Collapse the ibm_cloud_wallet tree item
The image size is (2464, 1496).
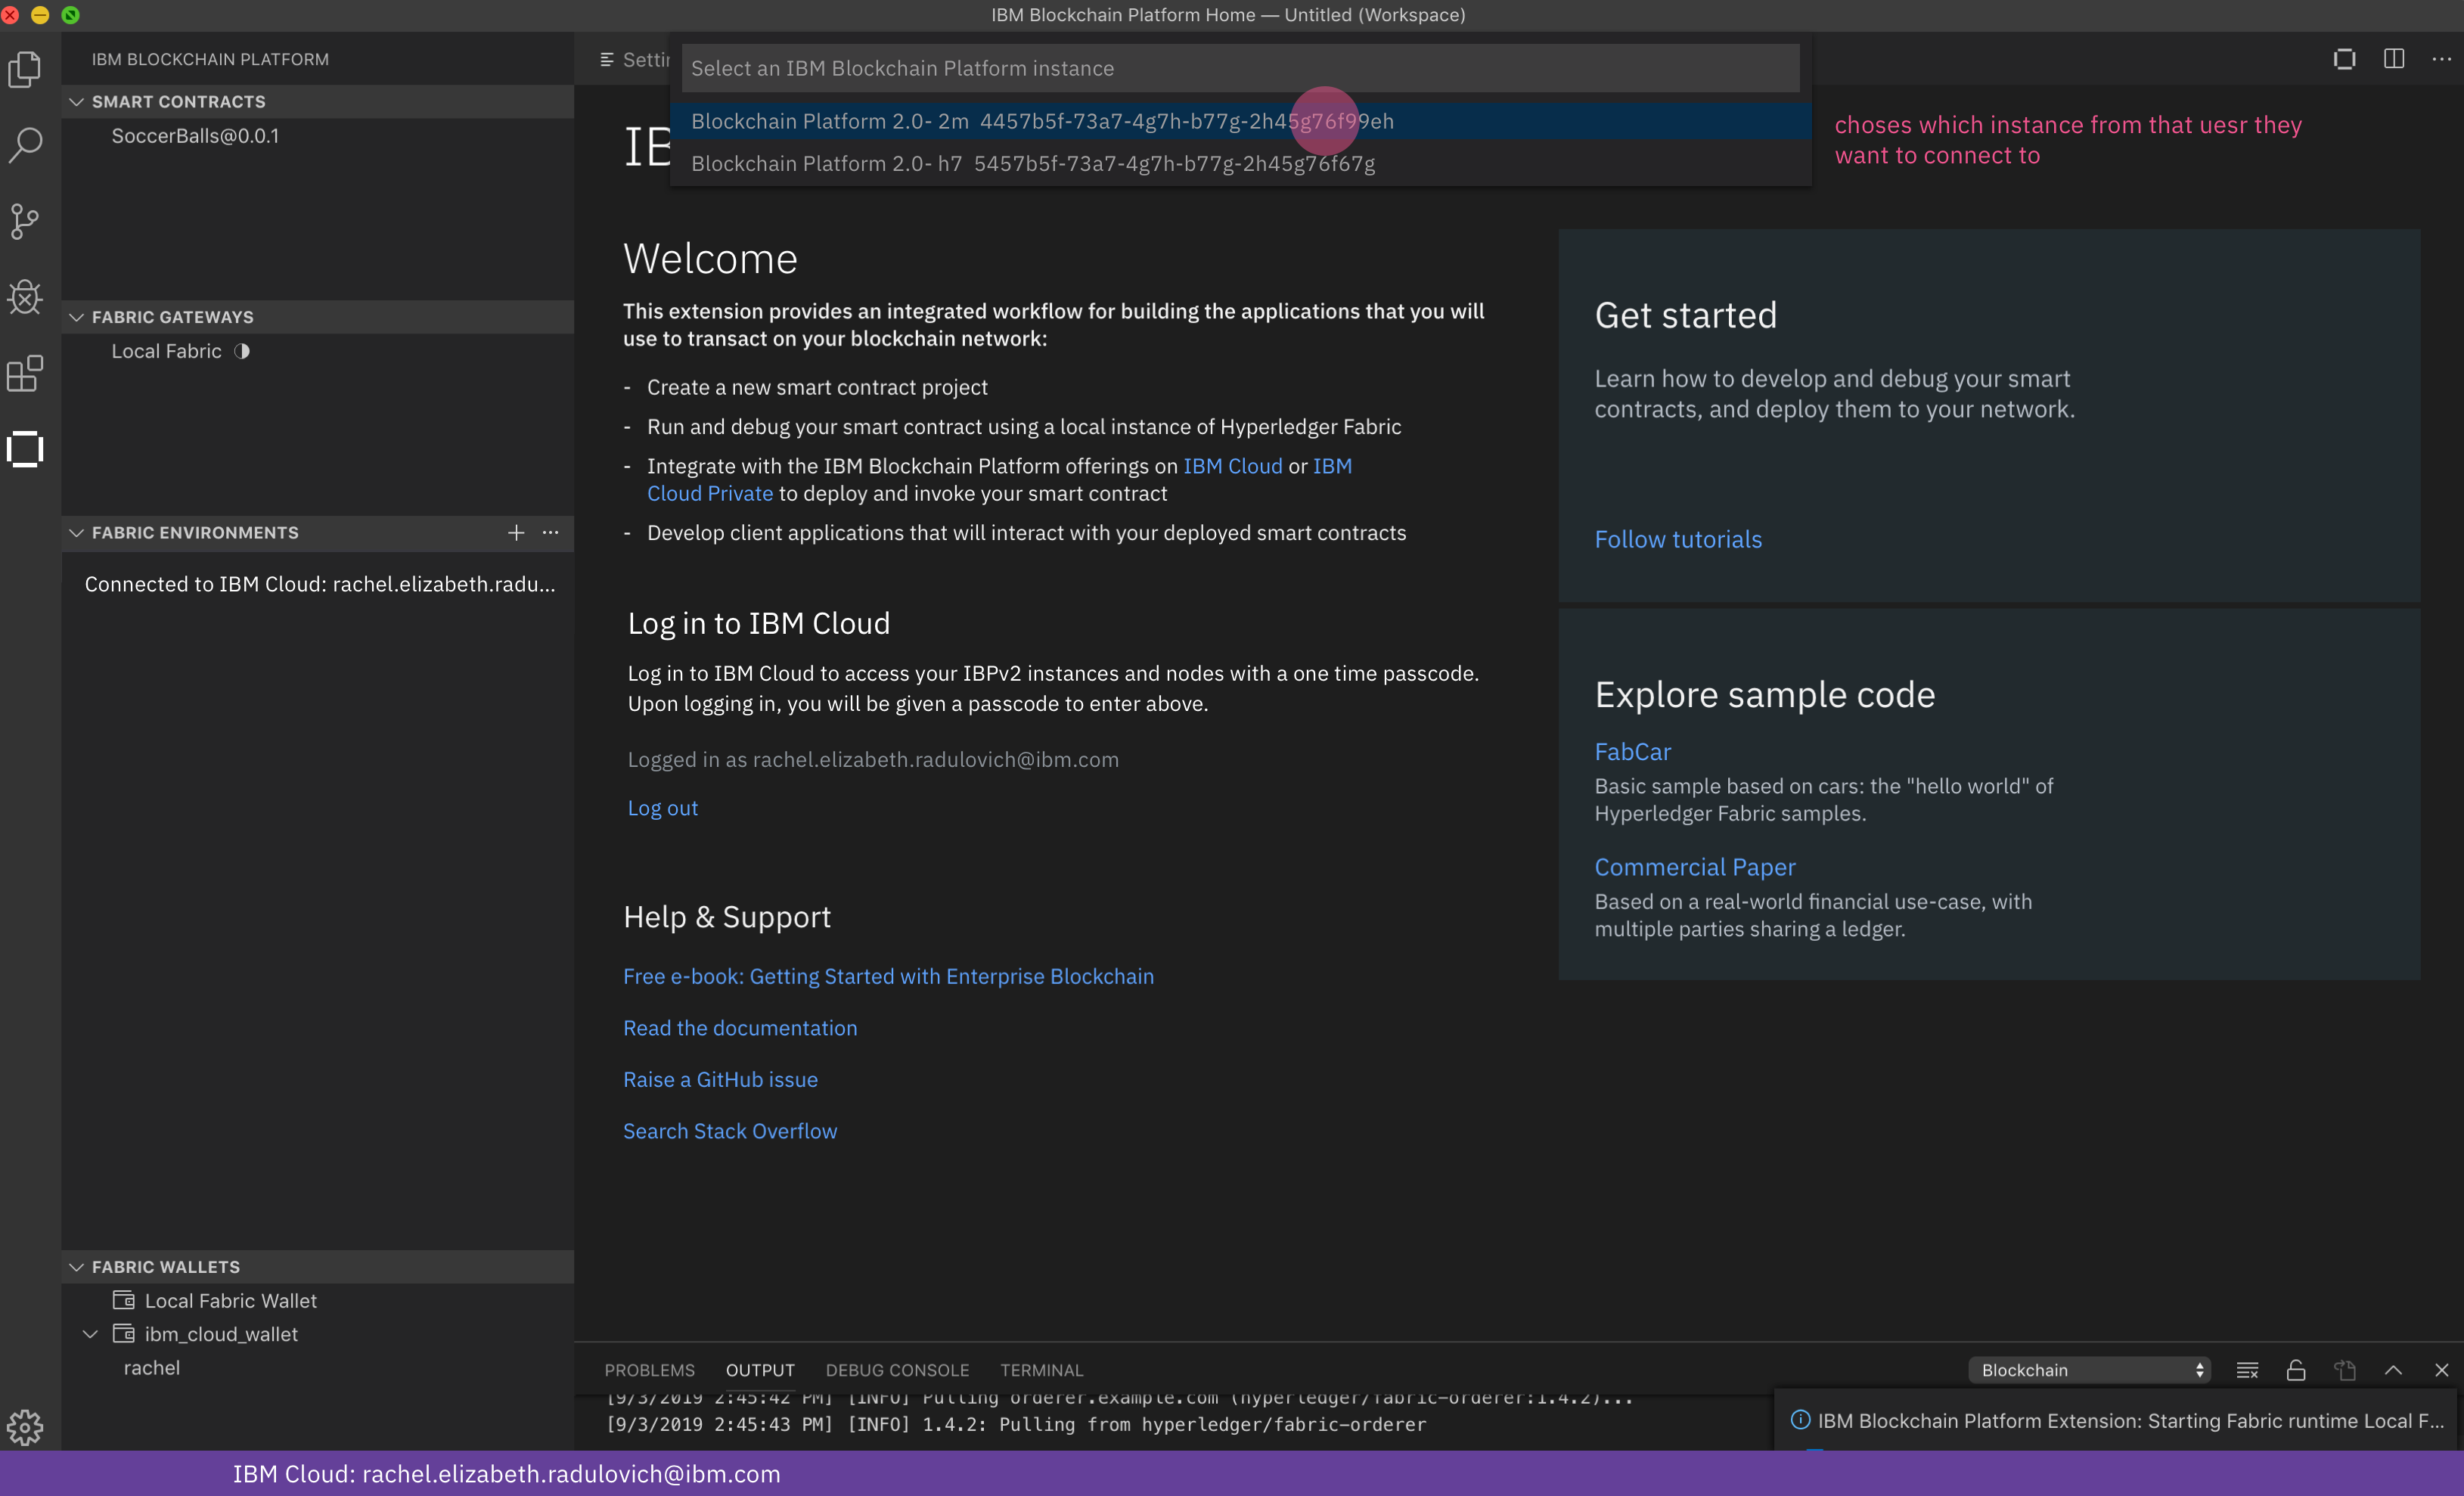(x=90, y=1334)
